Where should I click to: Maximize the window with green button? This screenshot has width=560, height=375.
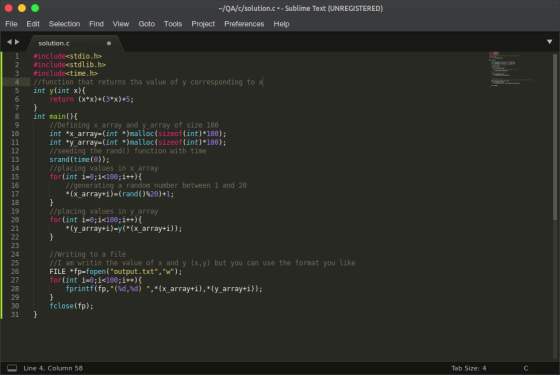point(35,8)
